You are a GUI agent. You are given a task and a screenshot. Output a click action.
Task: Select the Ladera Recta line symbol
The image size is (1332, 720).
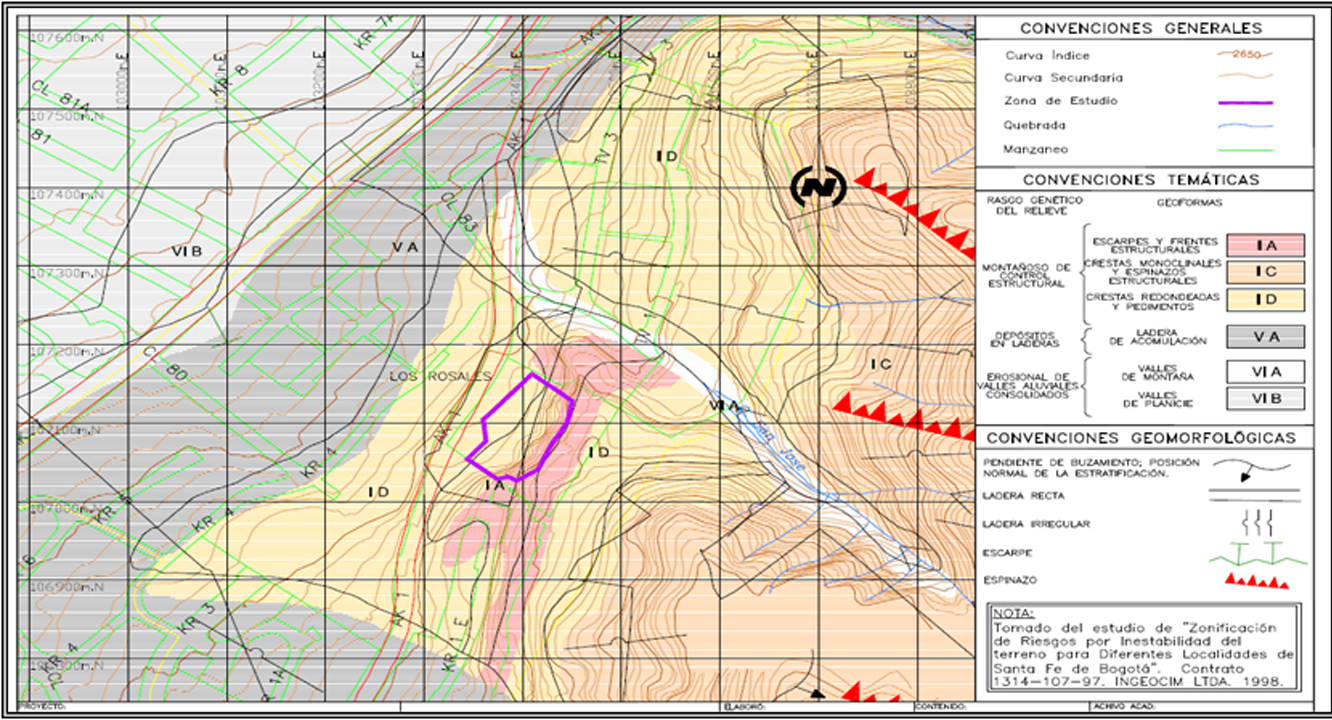tap(1254, 493)
